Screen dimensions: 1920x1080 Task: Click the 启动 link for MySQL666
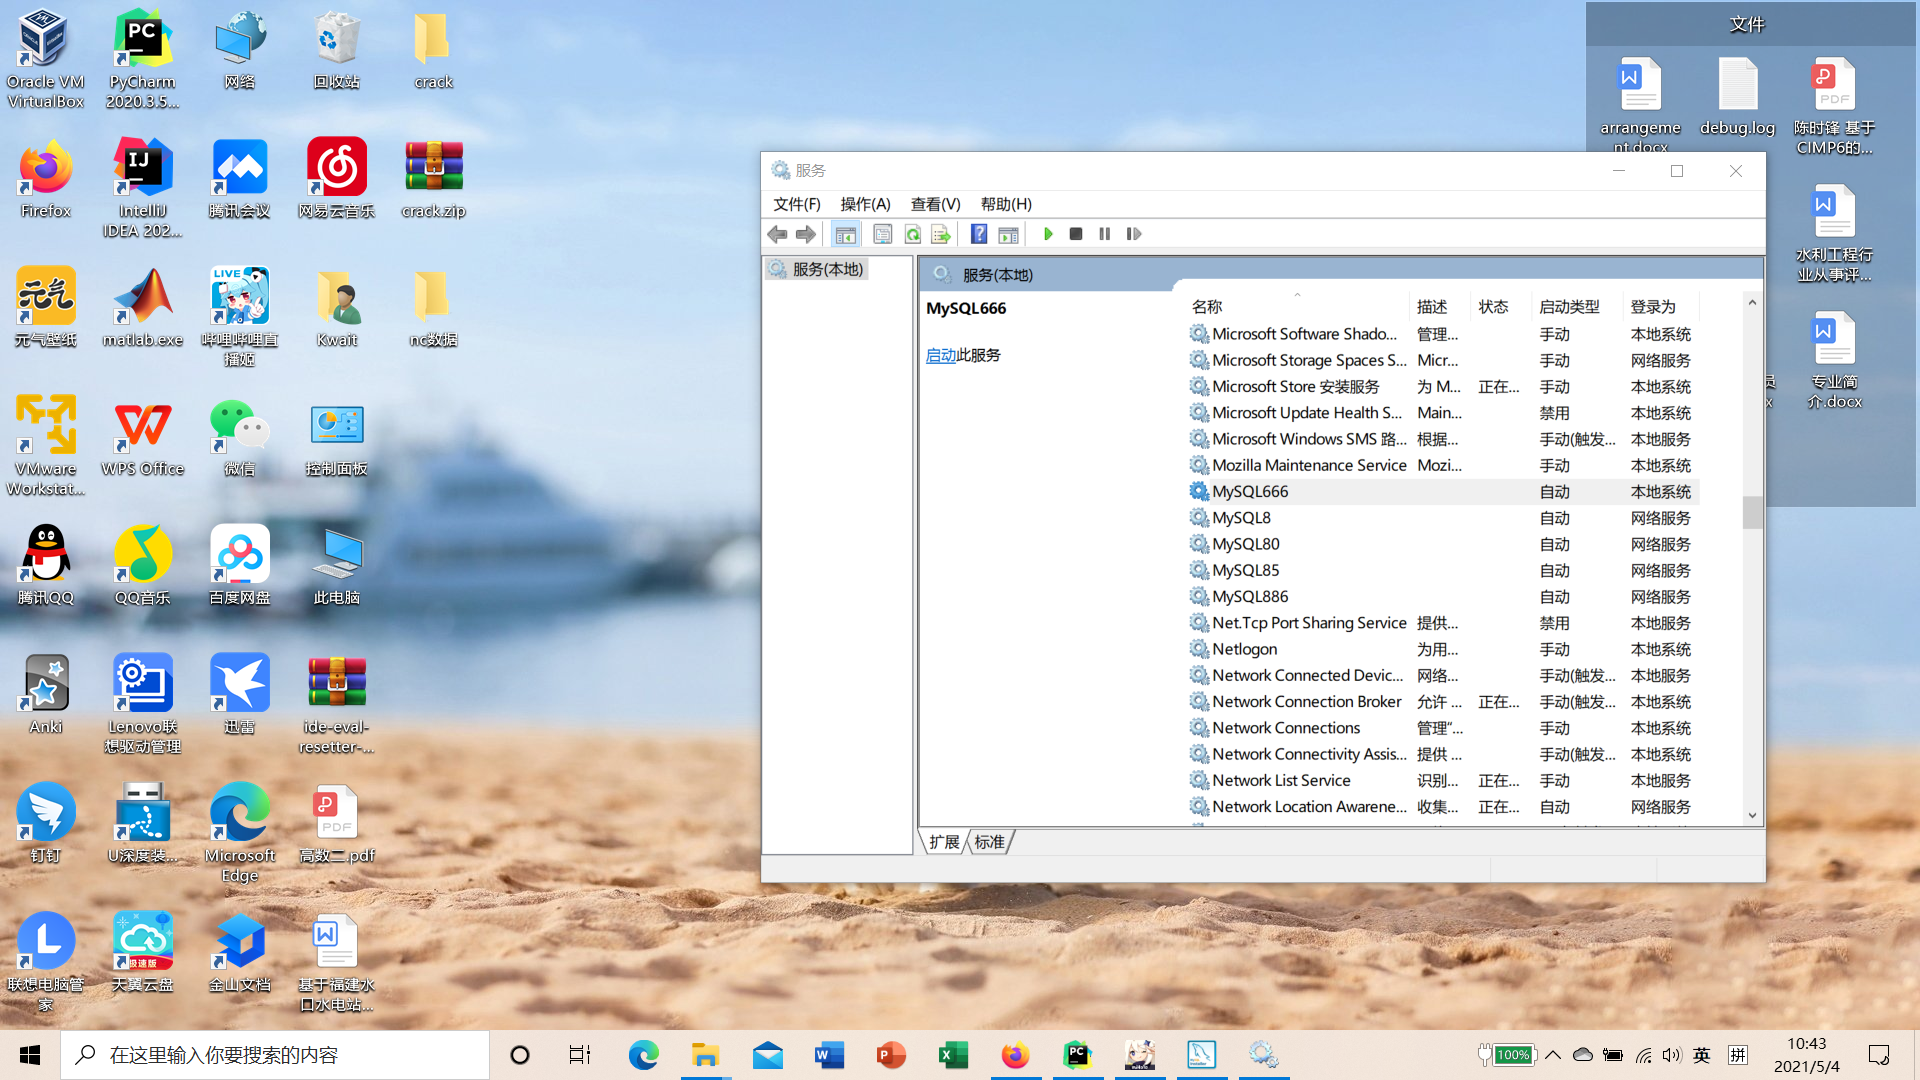[x=940, y=355]
